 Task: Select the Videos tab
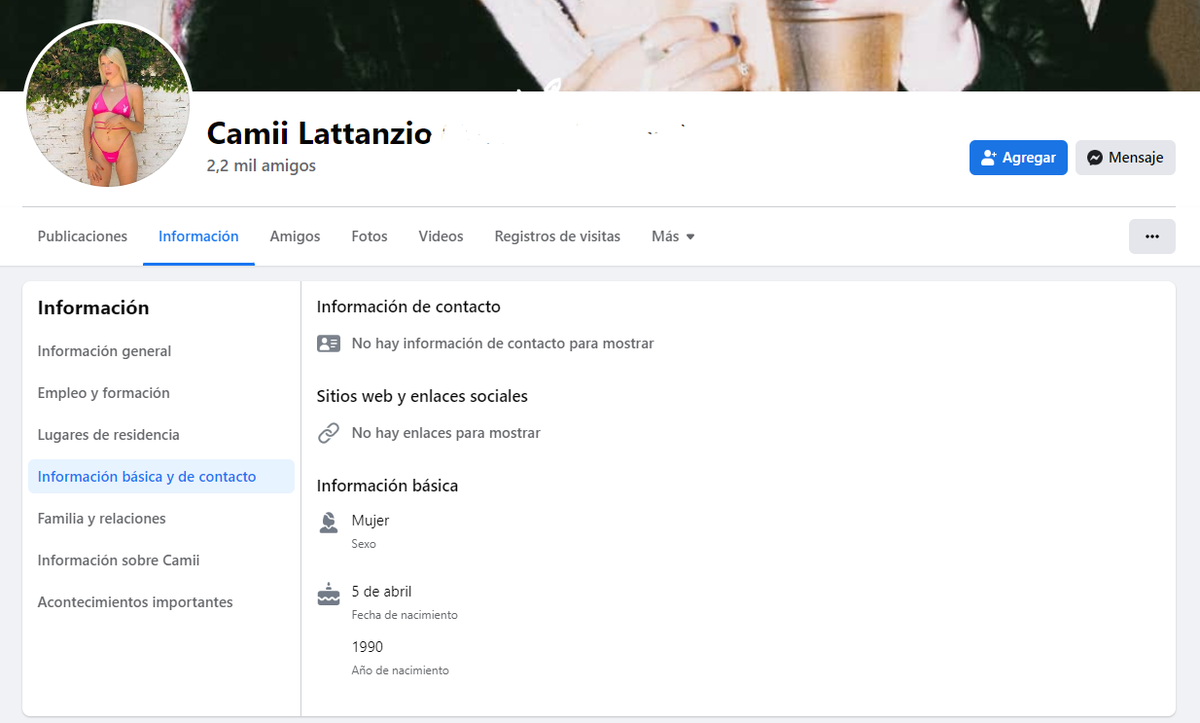point(441,237)
